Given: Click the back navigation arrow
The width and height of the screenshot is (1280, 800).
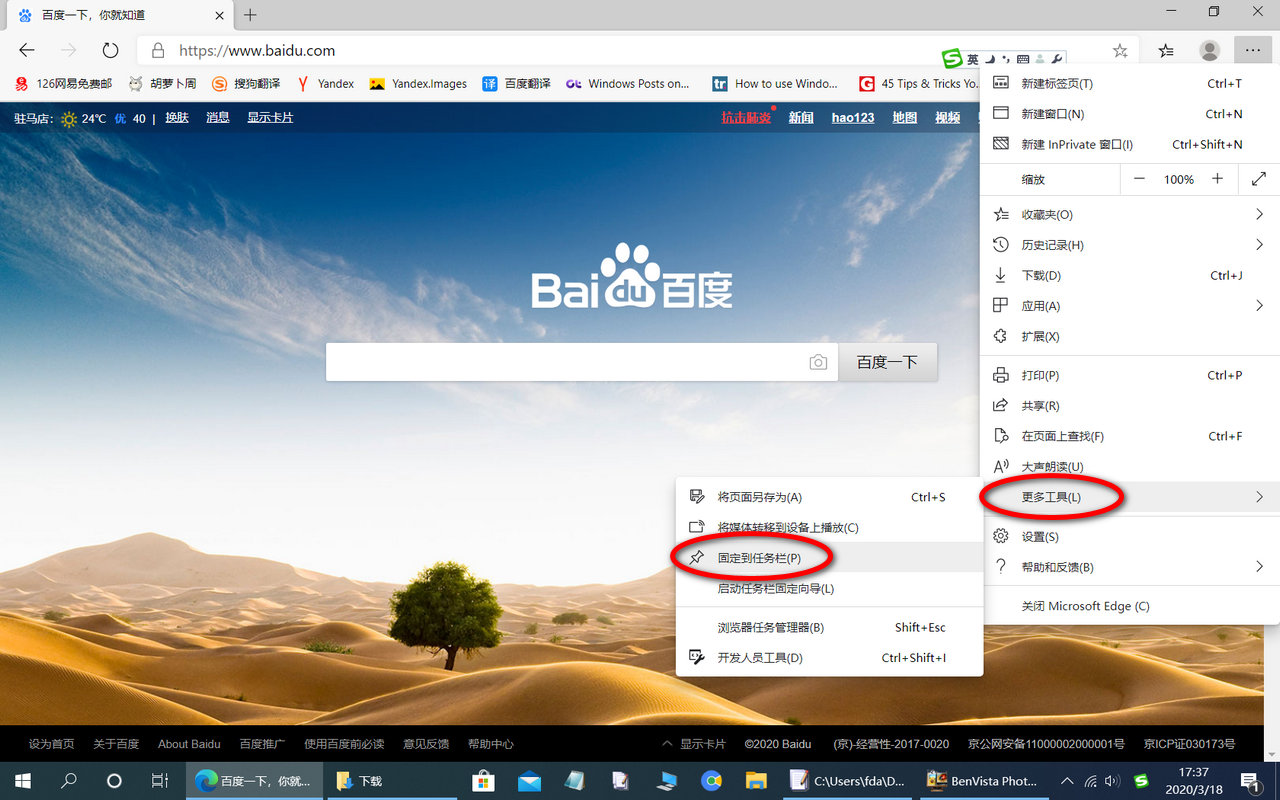Looking at the screenshot, I should [x=26, y=50].
